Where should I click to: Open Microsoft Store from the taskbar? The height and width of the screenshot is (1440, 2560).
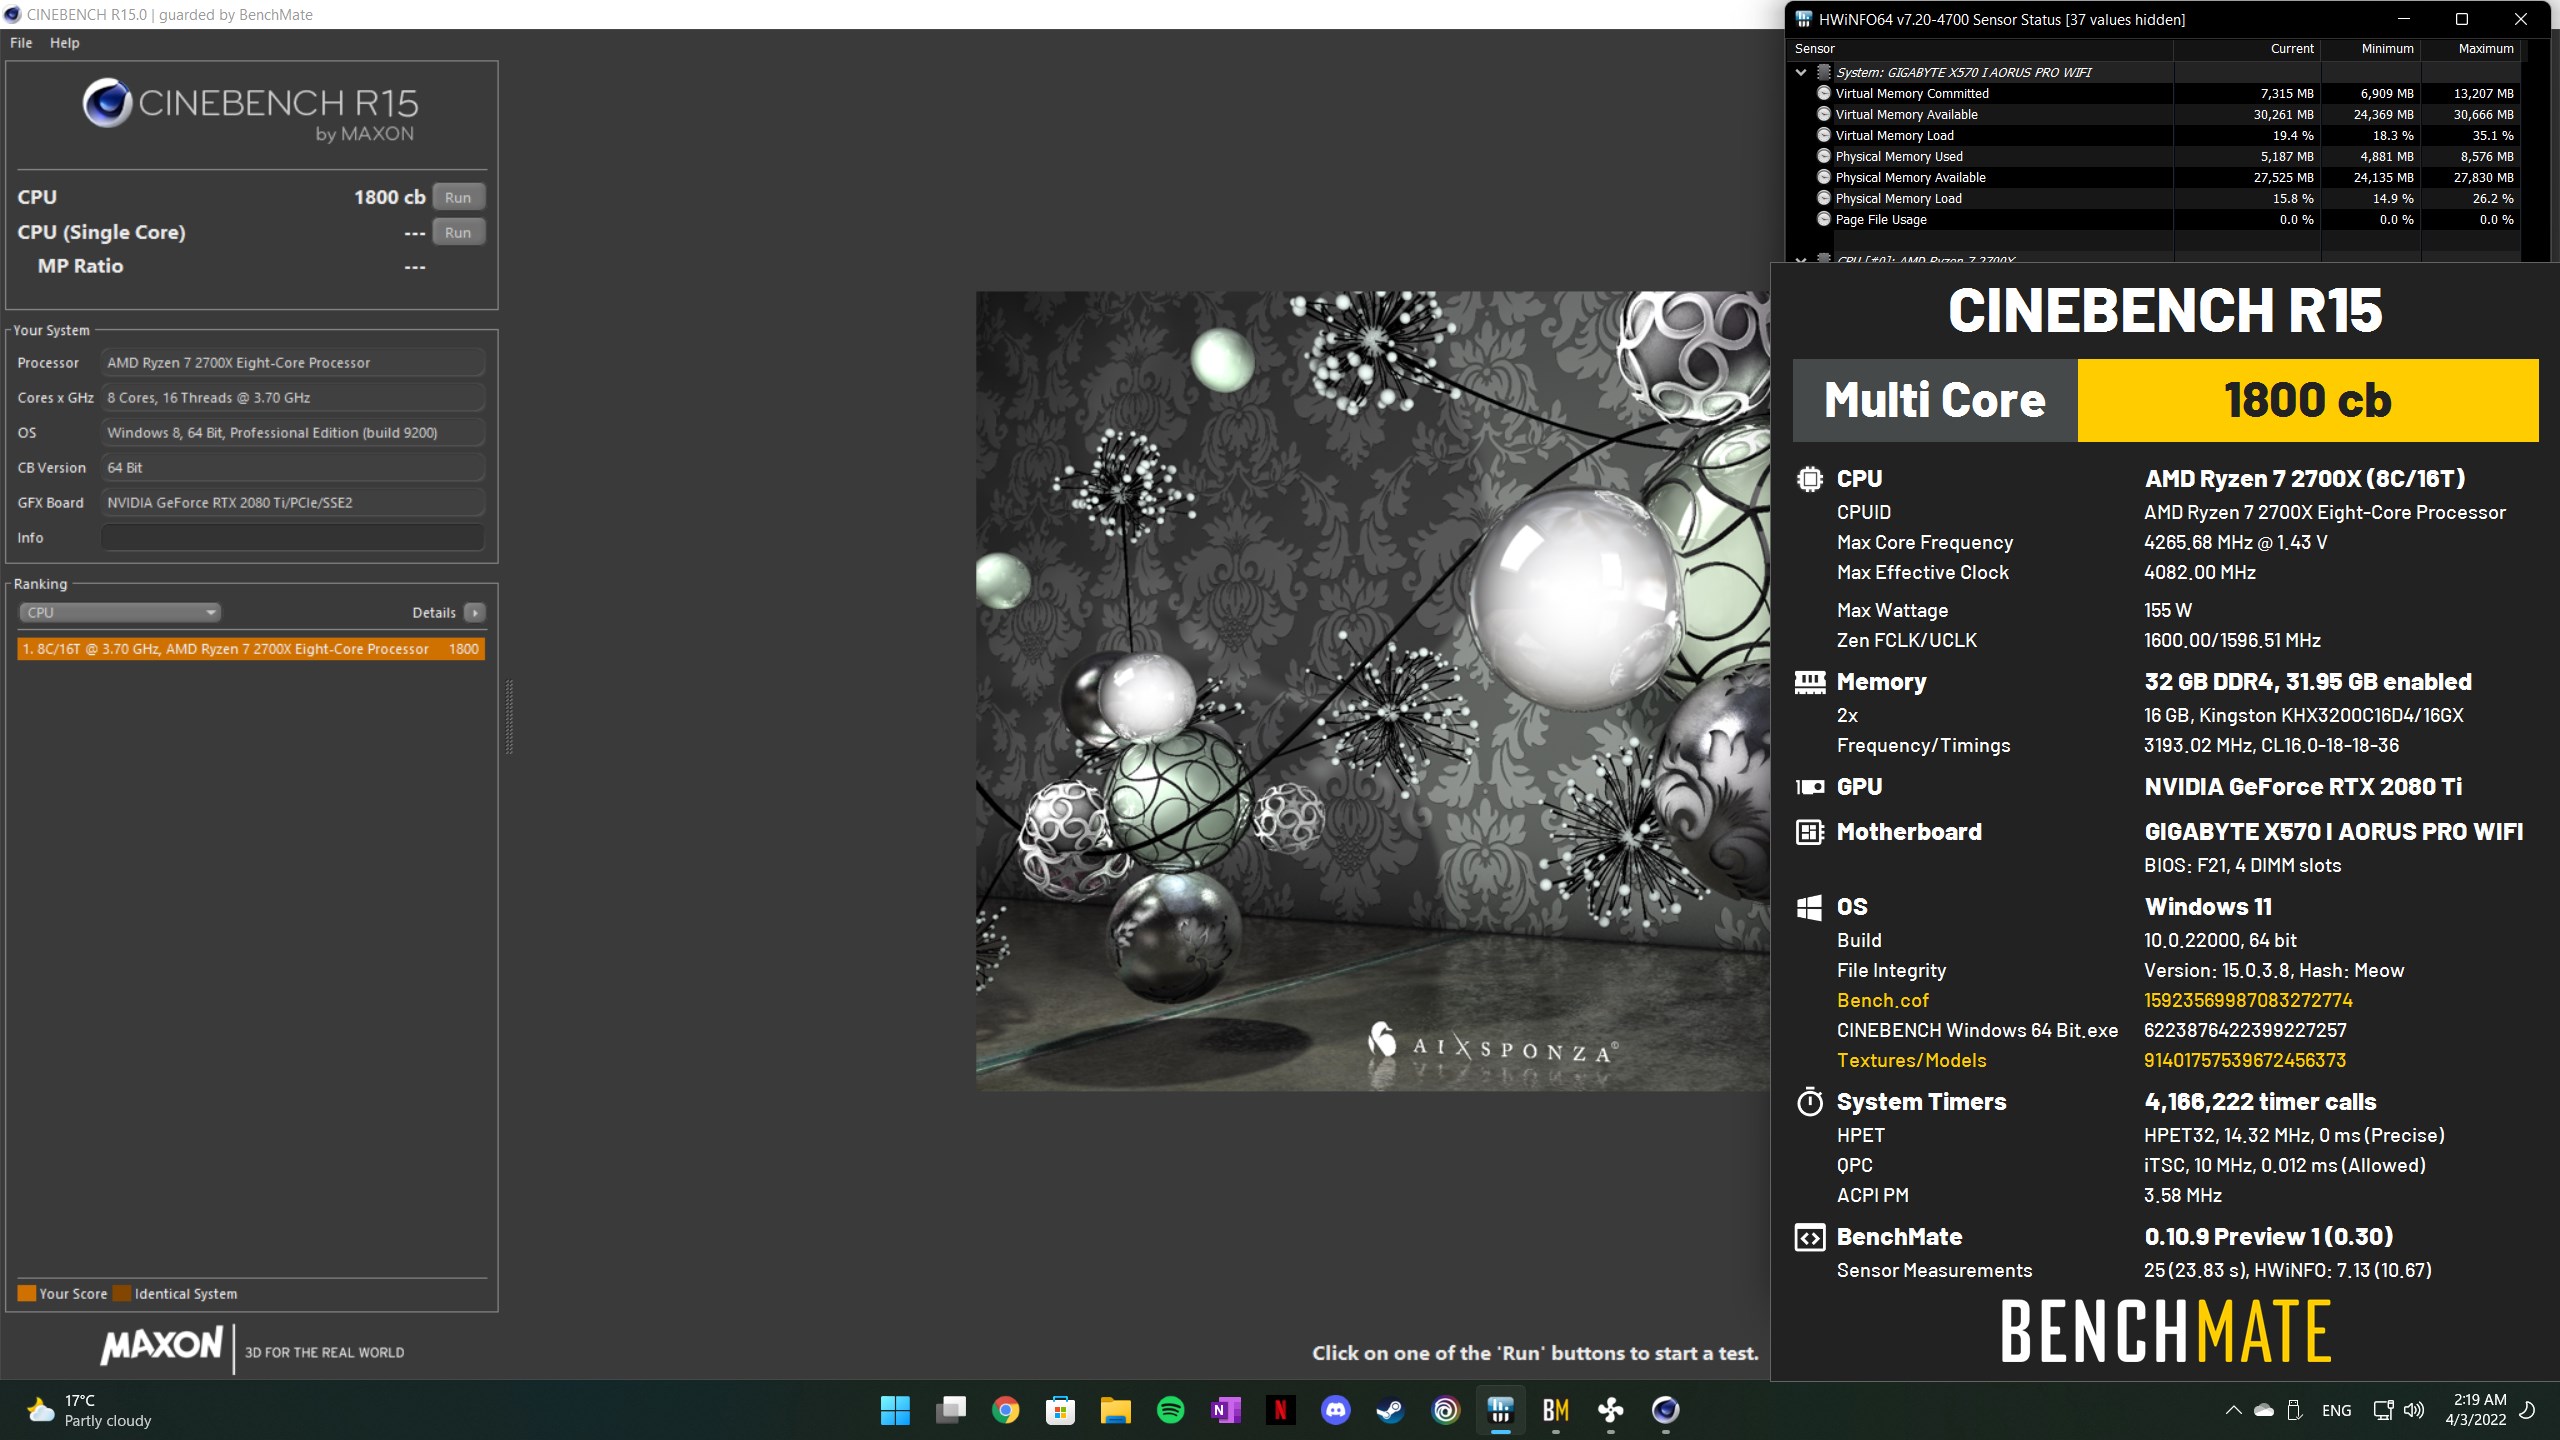click(x=1060, y=1410)
